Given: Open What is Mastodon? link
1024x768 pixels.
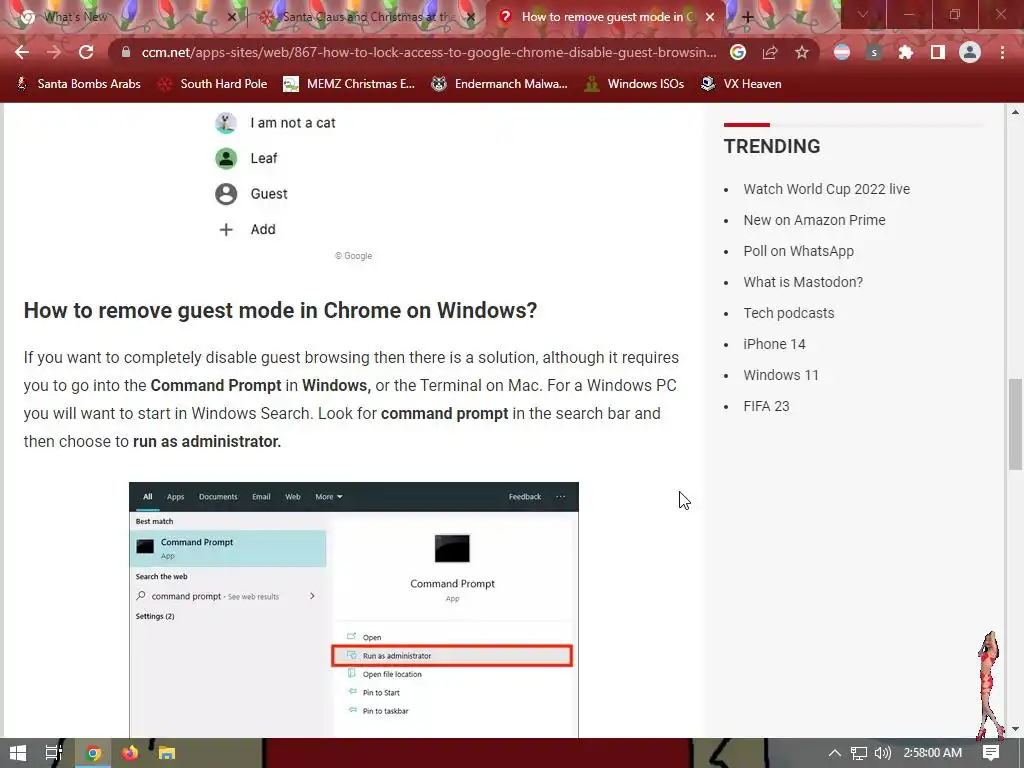Looking at the screenshot, I should (x=803, y=282).
